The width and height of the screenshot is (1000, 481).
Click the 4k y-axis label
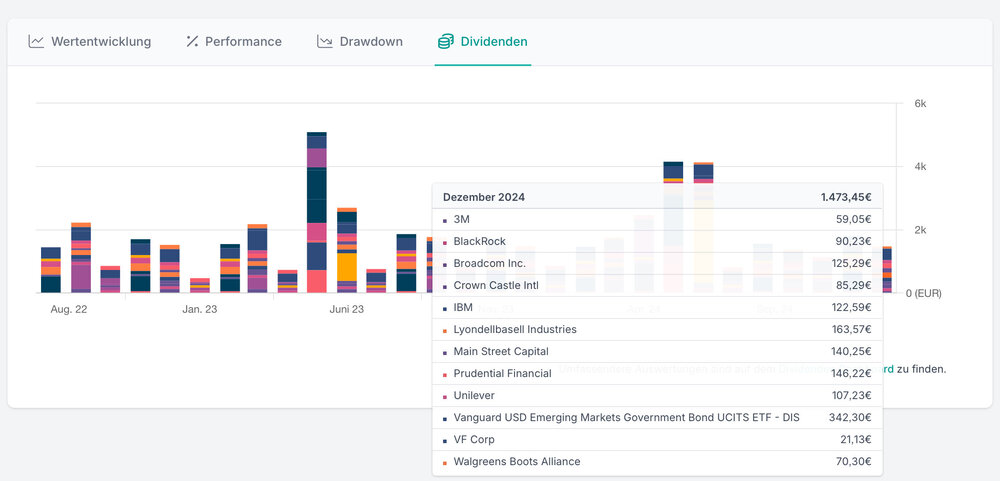point(920,167)
